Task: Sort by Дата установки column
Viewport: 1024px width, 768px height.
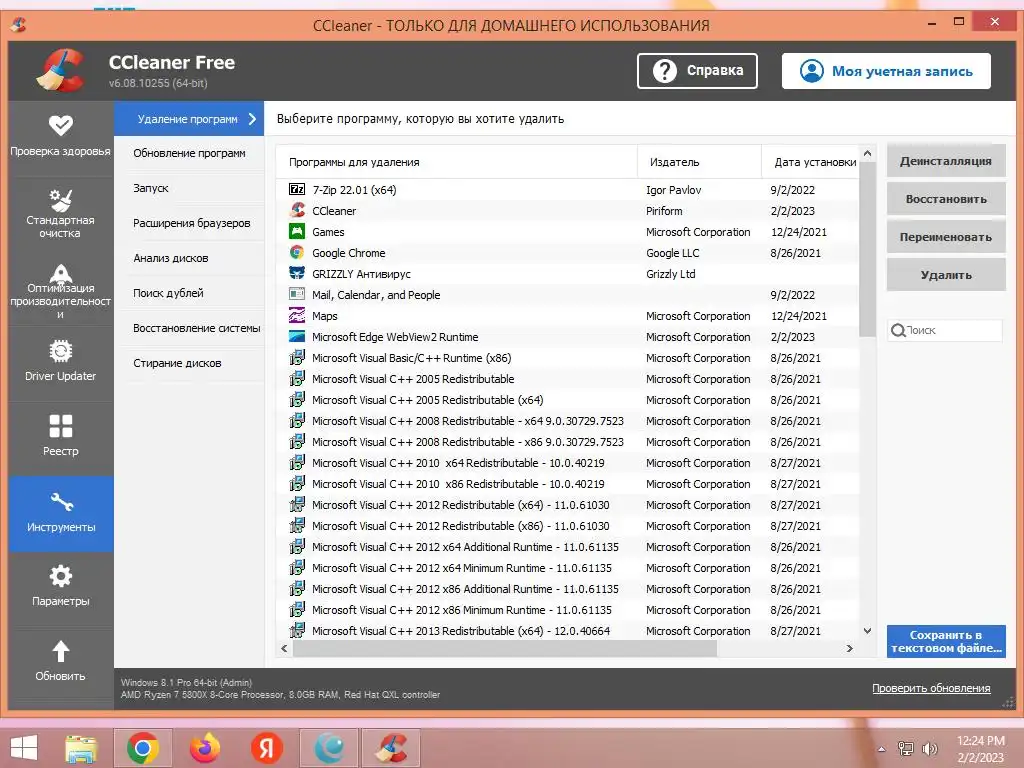Action: (810, 162)
